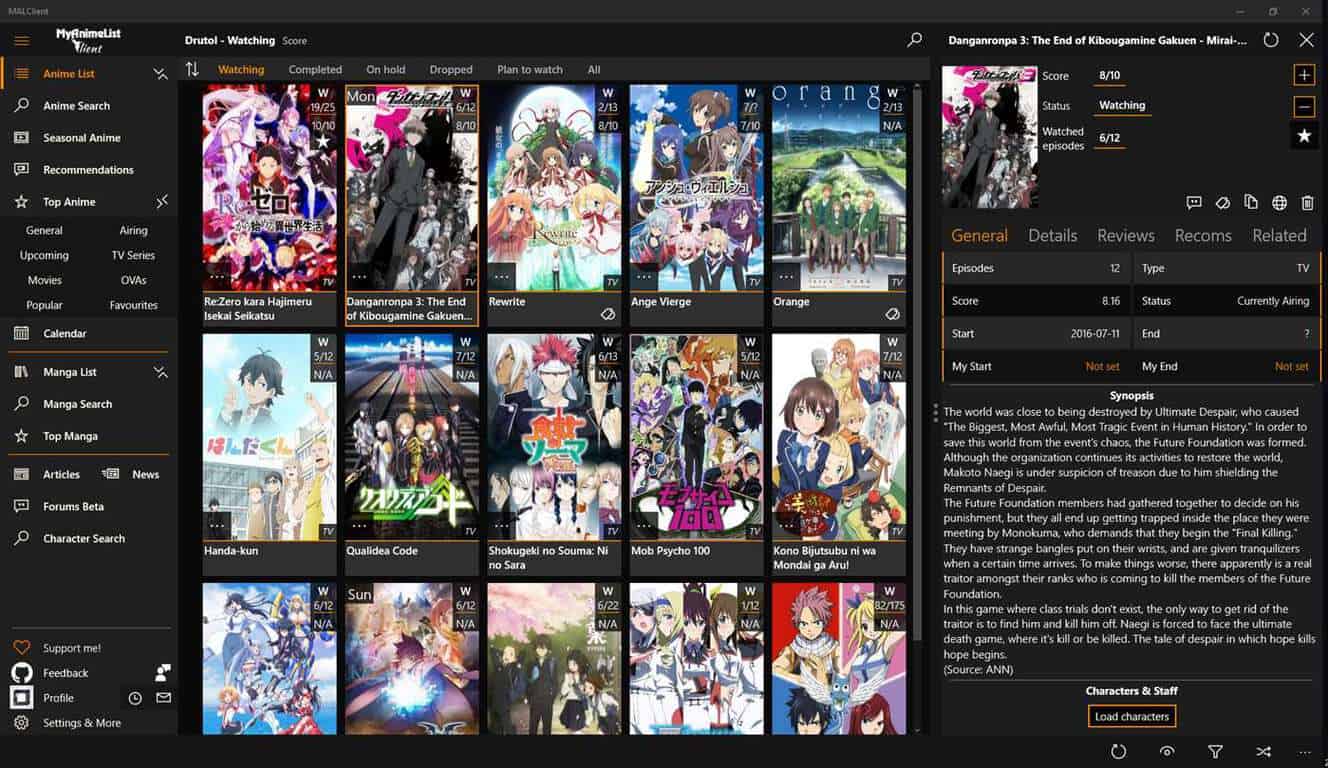Switch to the On hold tab
The image size is (1328, 768).
click(386, 70)
